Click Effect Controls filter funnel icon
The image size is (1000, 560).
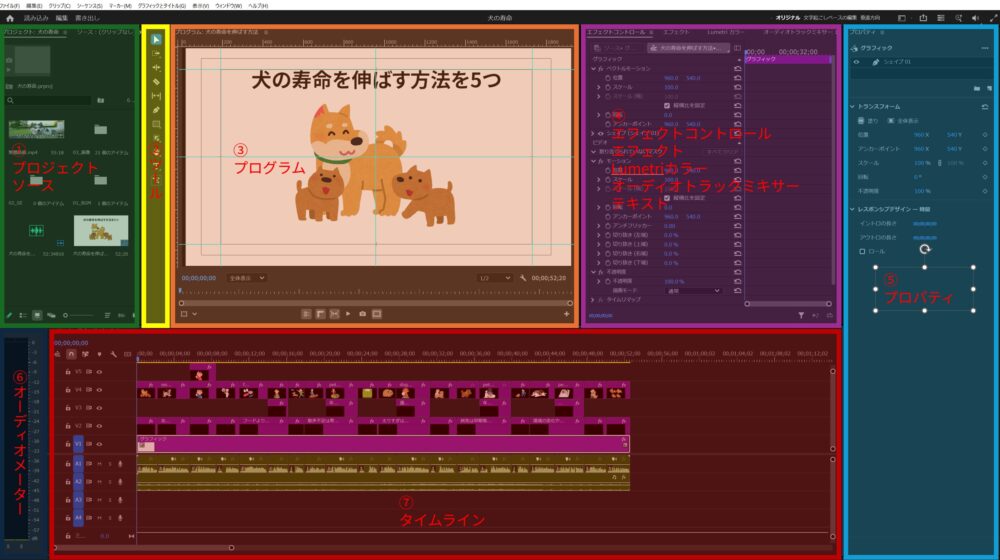pyautogui.click(x=801, y=315)
